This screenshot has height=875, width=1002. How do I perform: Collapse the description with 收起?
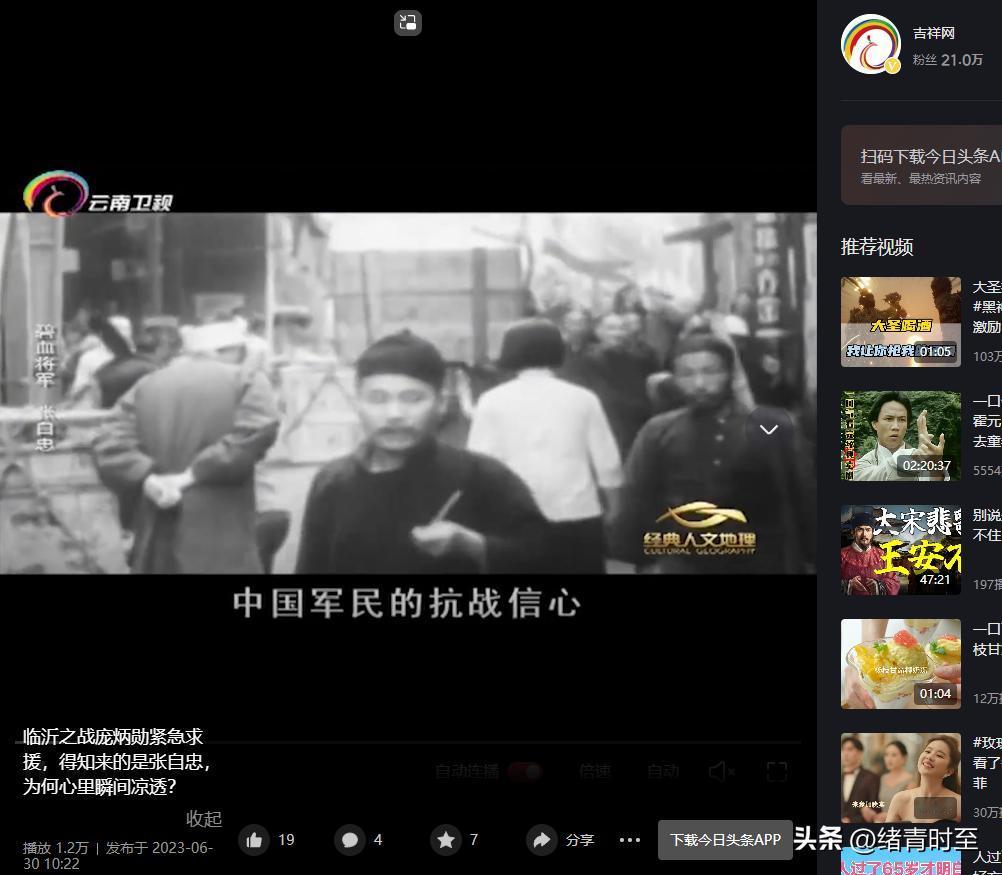click(204, 818)
